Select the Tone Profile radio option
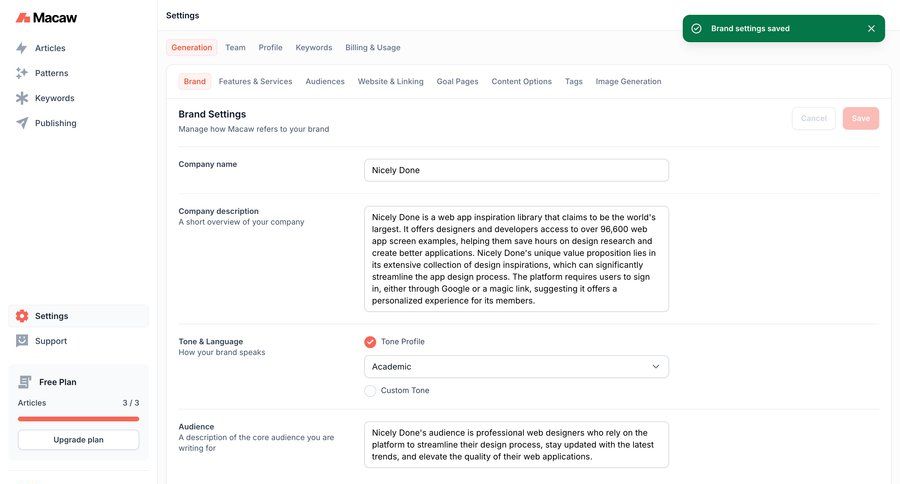The image size is (900, 484). pyautogui.click(x=370, y=342)
